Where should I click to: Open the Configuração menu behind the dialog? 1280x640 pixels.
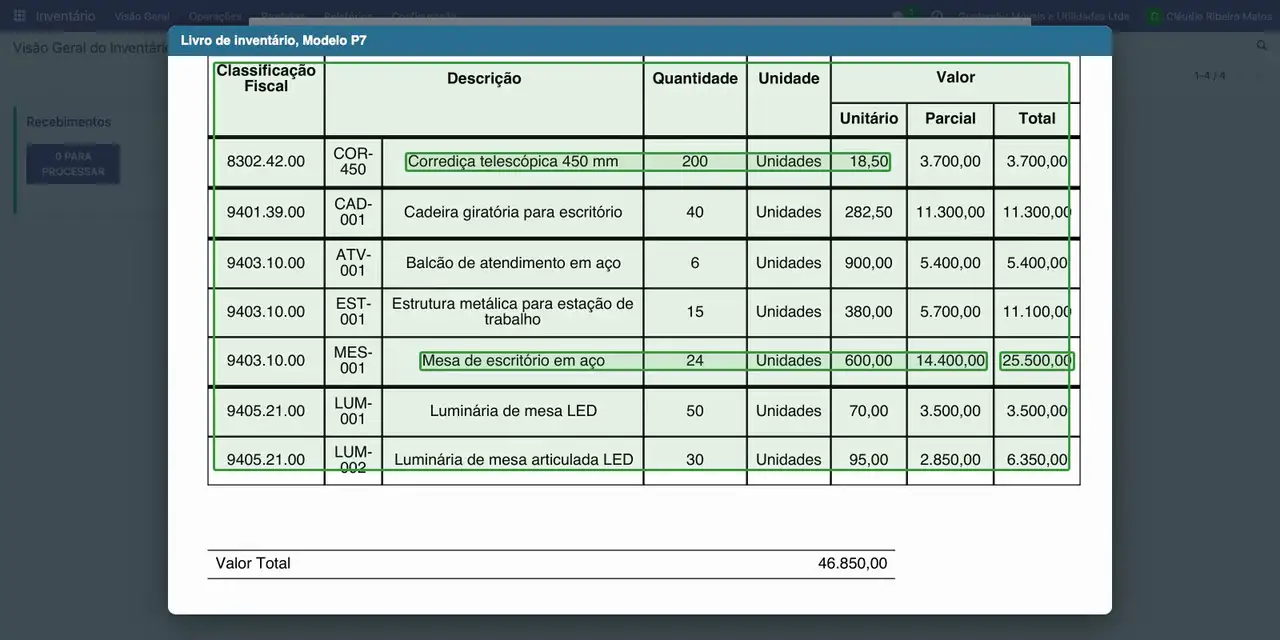[x=424, y=16]
